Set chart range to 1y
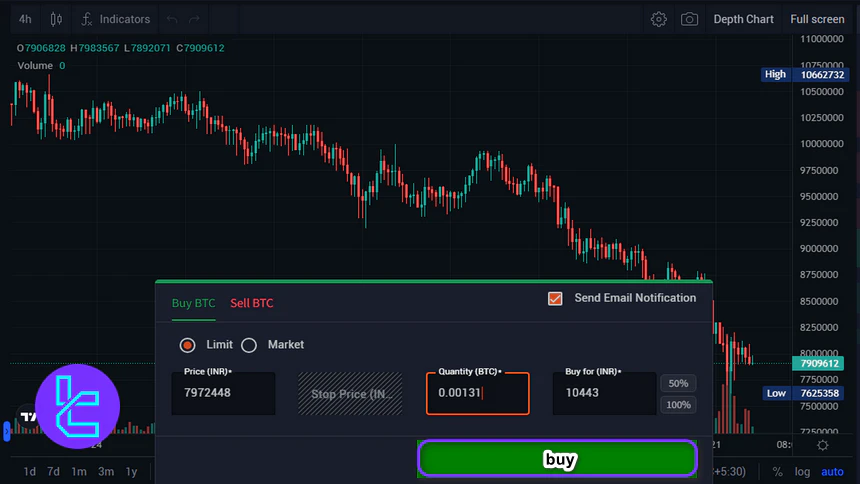The width and height of the screenshot is (860, 484). coord(132,472)
